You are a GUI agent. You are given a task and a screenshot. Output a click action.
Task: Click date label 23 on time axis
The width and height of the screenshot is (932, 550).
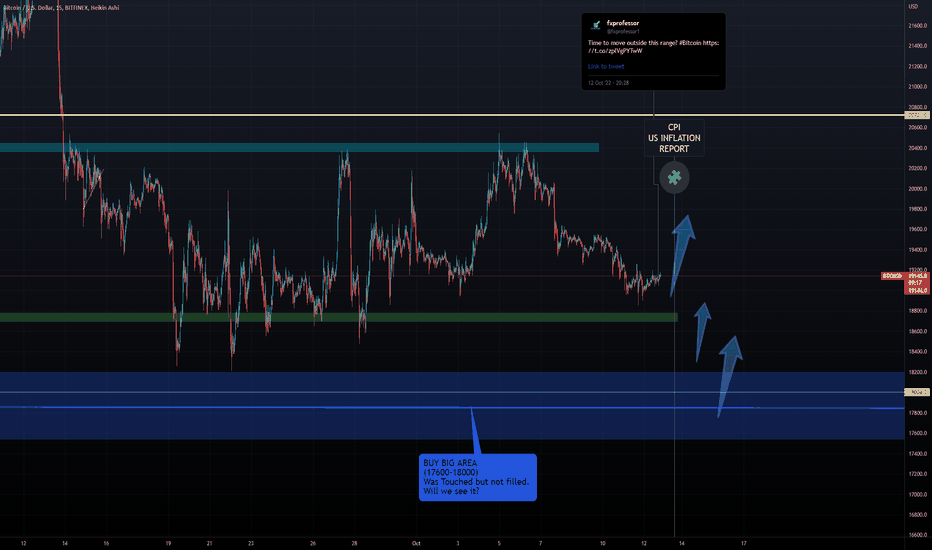(x=251, y=543)
